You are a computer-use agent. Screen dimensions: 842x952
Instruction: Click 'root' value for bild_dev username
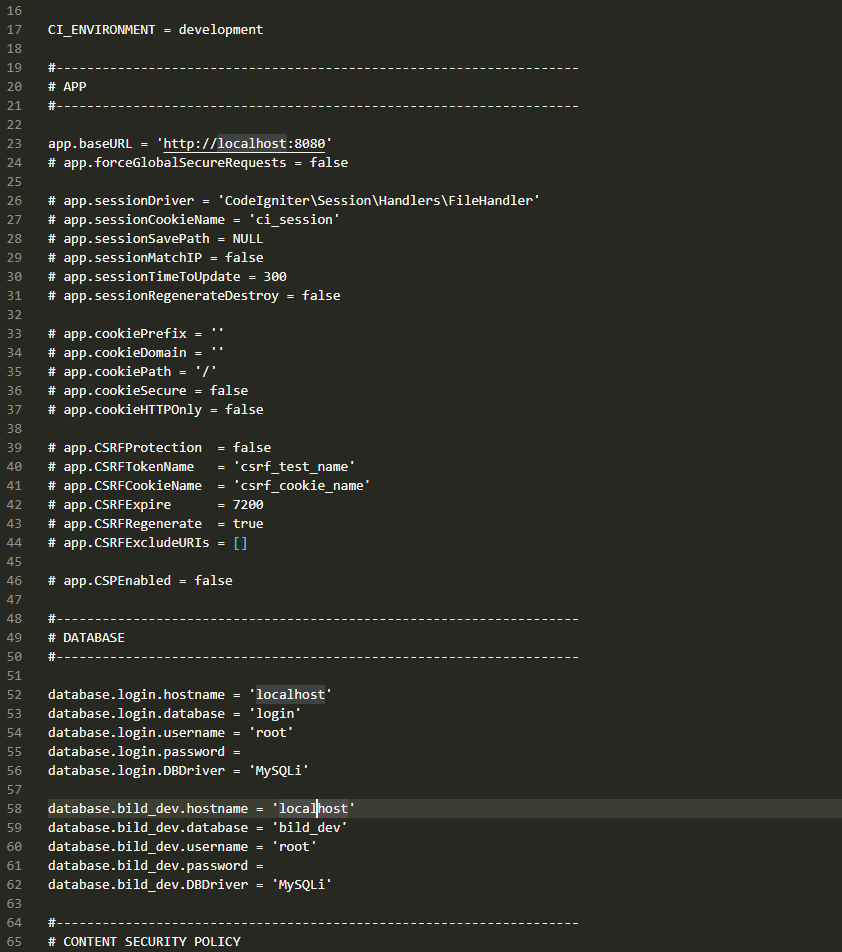(x=294, y=846)
